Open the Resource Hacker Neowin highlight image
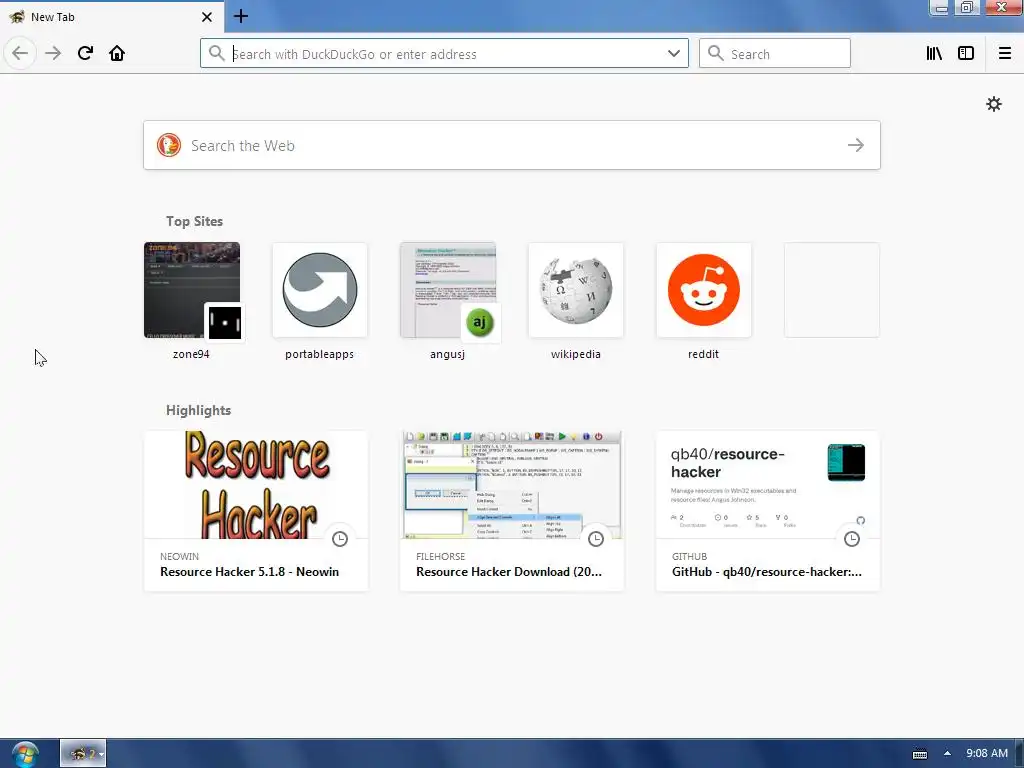Image resolution: width=1024 pixels, height=768 pixels. click(256, 485)
